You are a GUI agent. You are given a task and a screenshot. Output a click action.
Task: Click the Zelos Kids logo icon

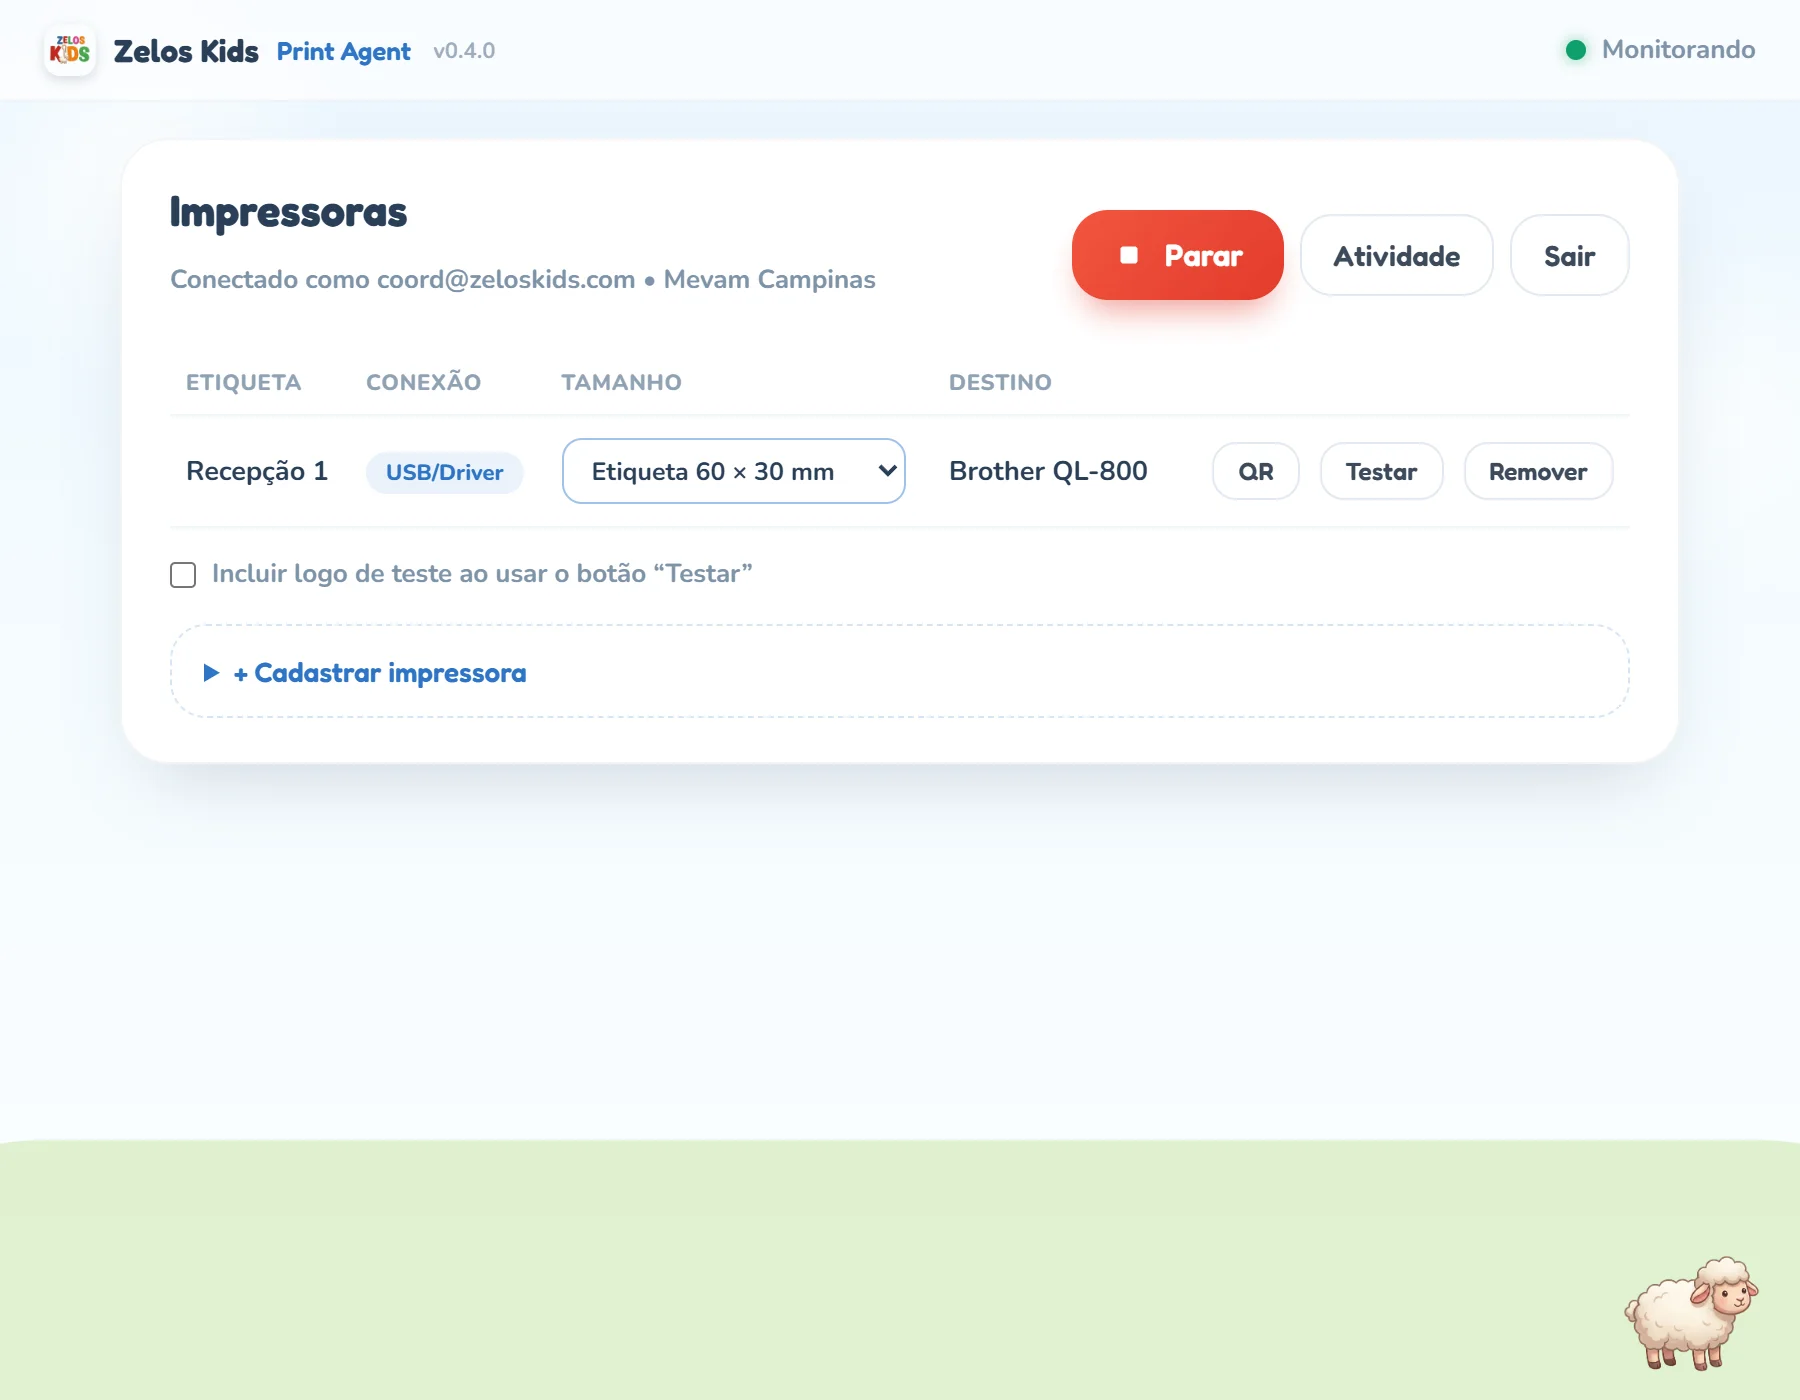(x=70, y=50)
